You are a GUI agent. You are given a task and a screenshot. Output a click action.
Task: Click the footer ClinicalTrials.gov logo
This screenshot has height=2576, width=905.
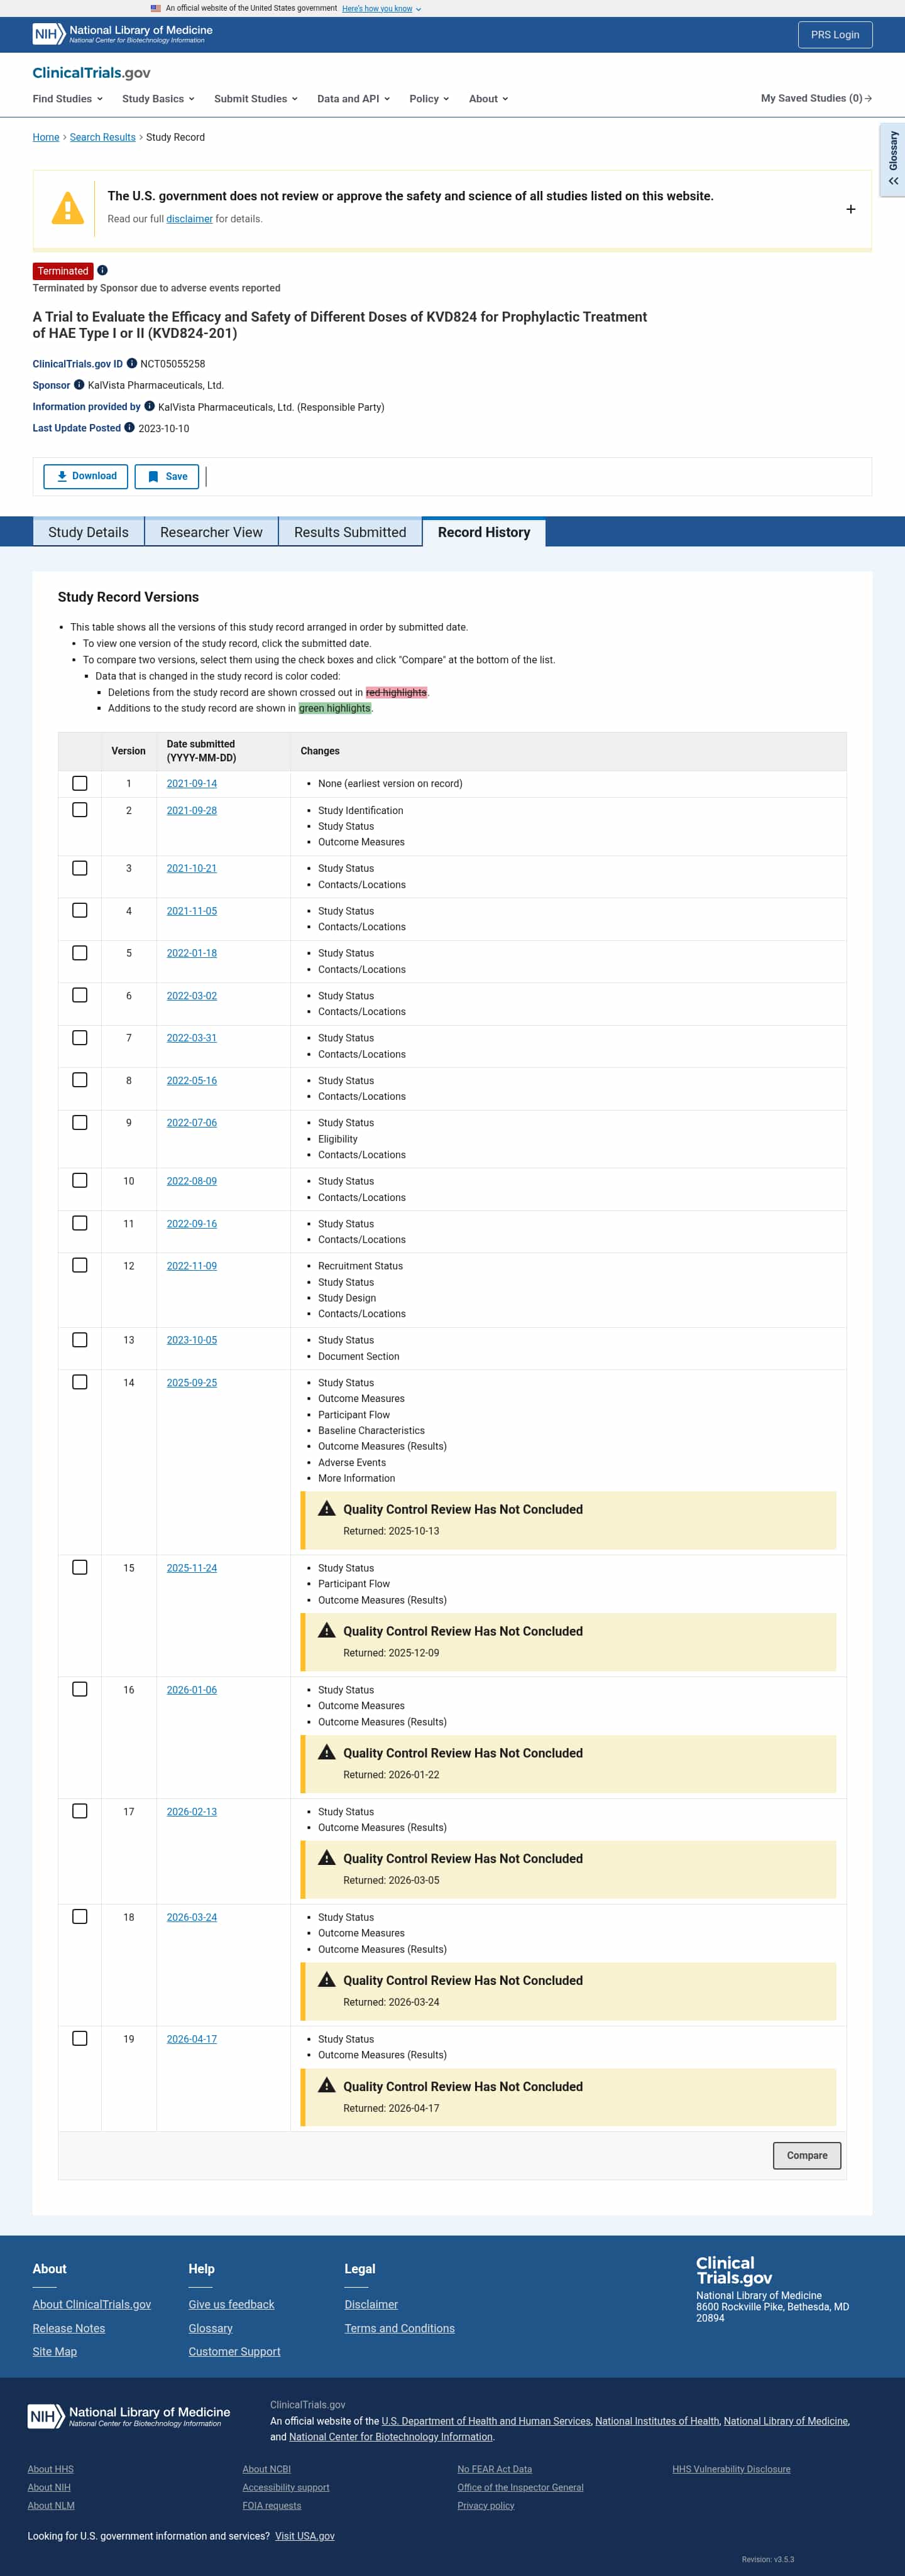click(734, 2270)
